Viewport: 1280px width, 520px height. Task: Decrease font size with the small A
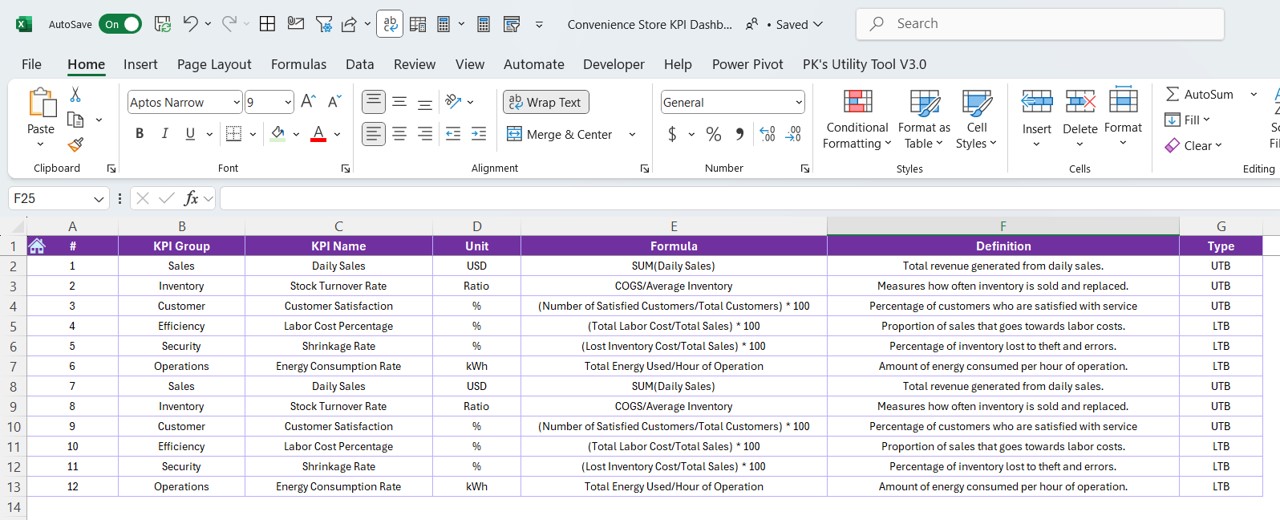pyautogui.click(x=333, y=102)
